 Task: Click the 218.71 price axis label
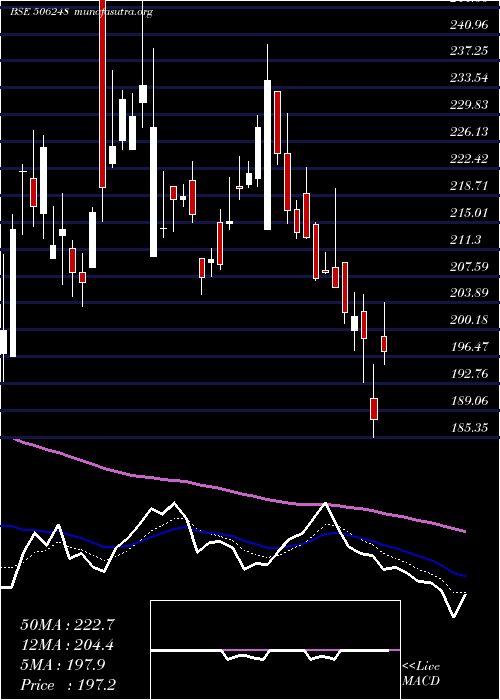tap(469, 186)
